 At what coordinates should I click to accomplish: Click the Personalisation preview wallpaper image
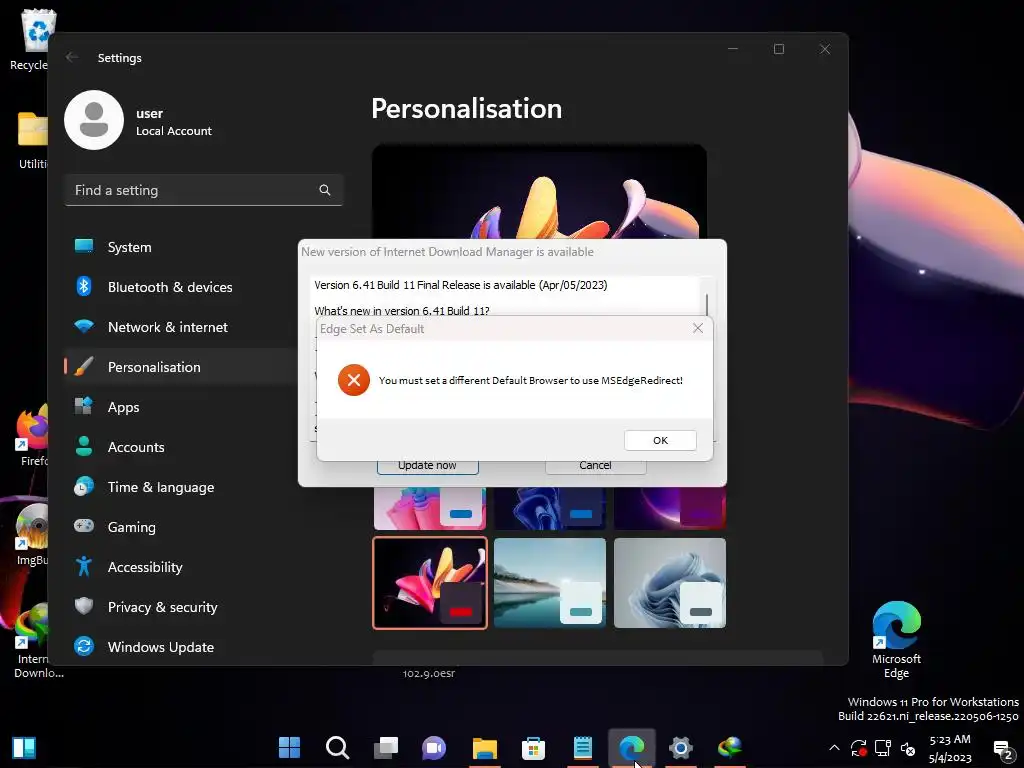pyautogui.click(x=539, y=191)
